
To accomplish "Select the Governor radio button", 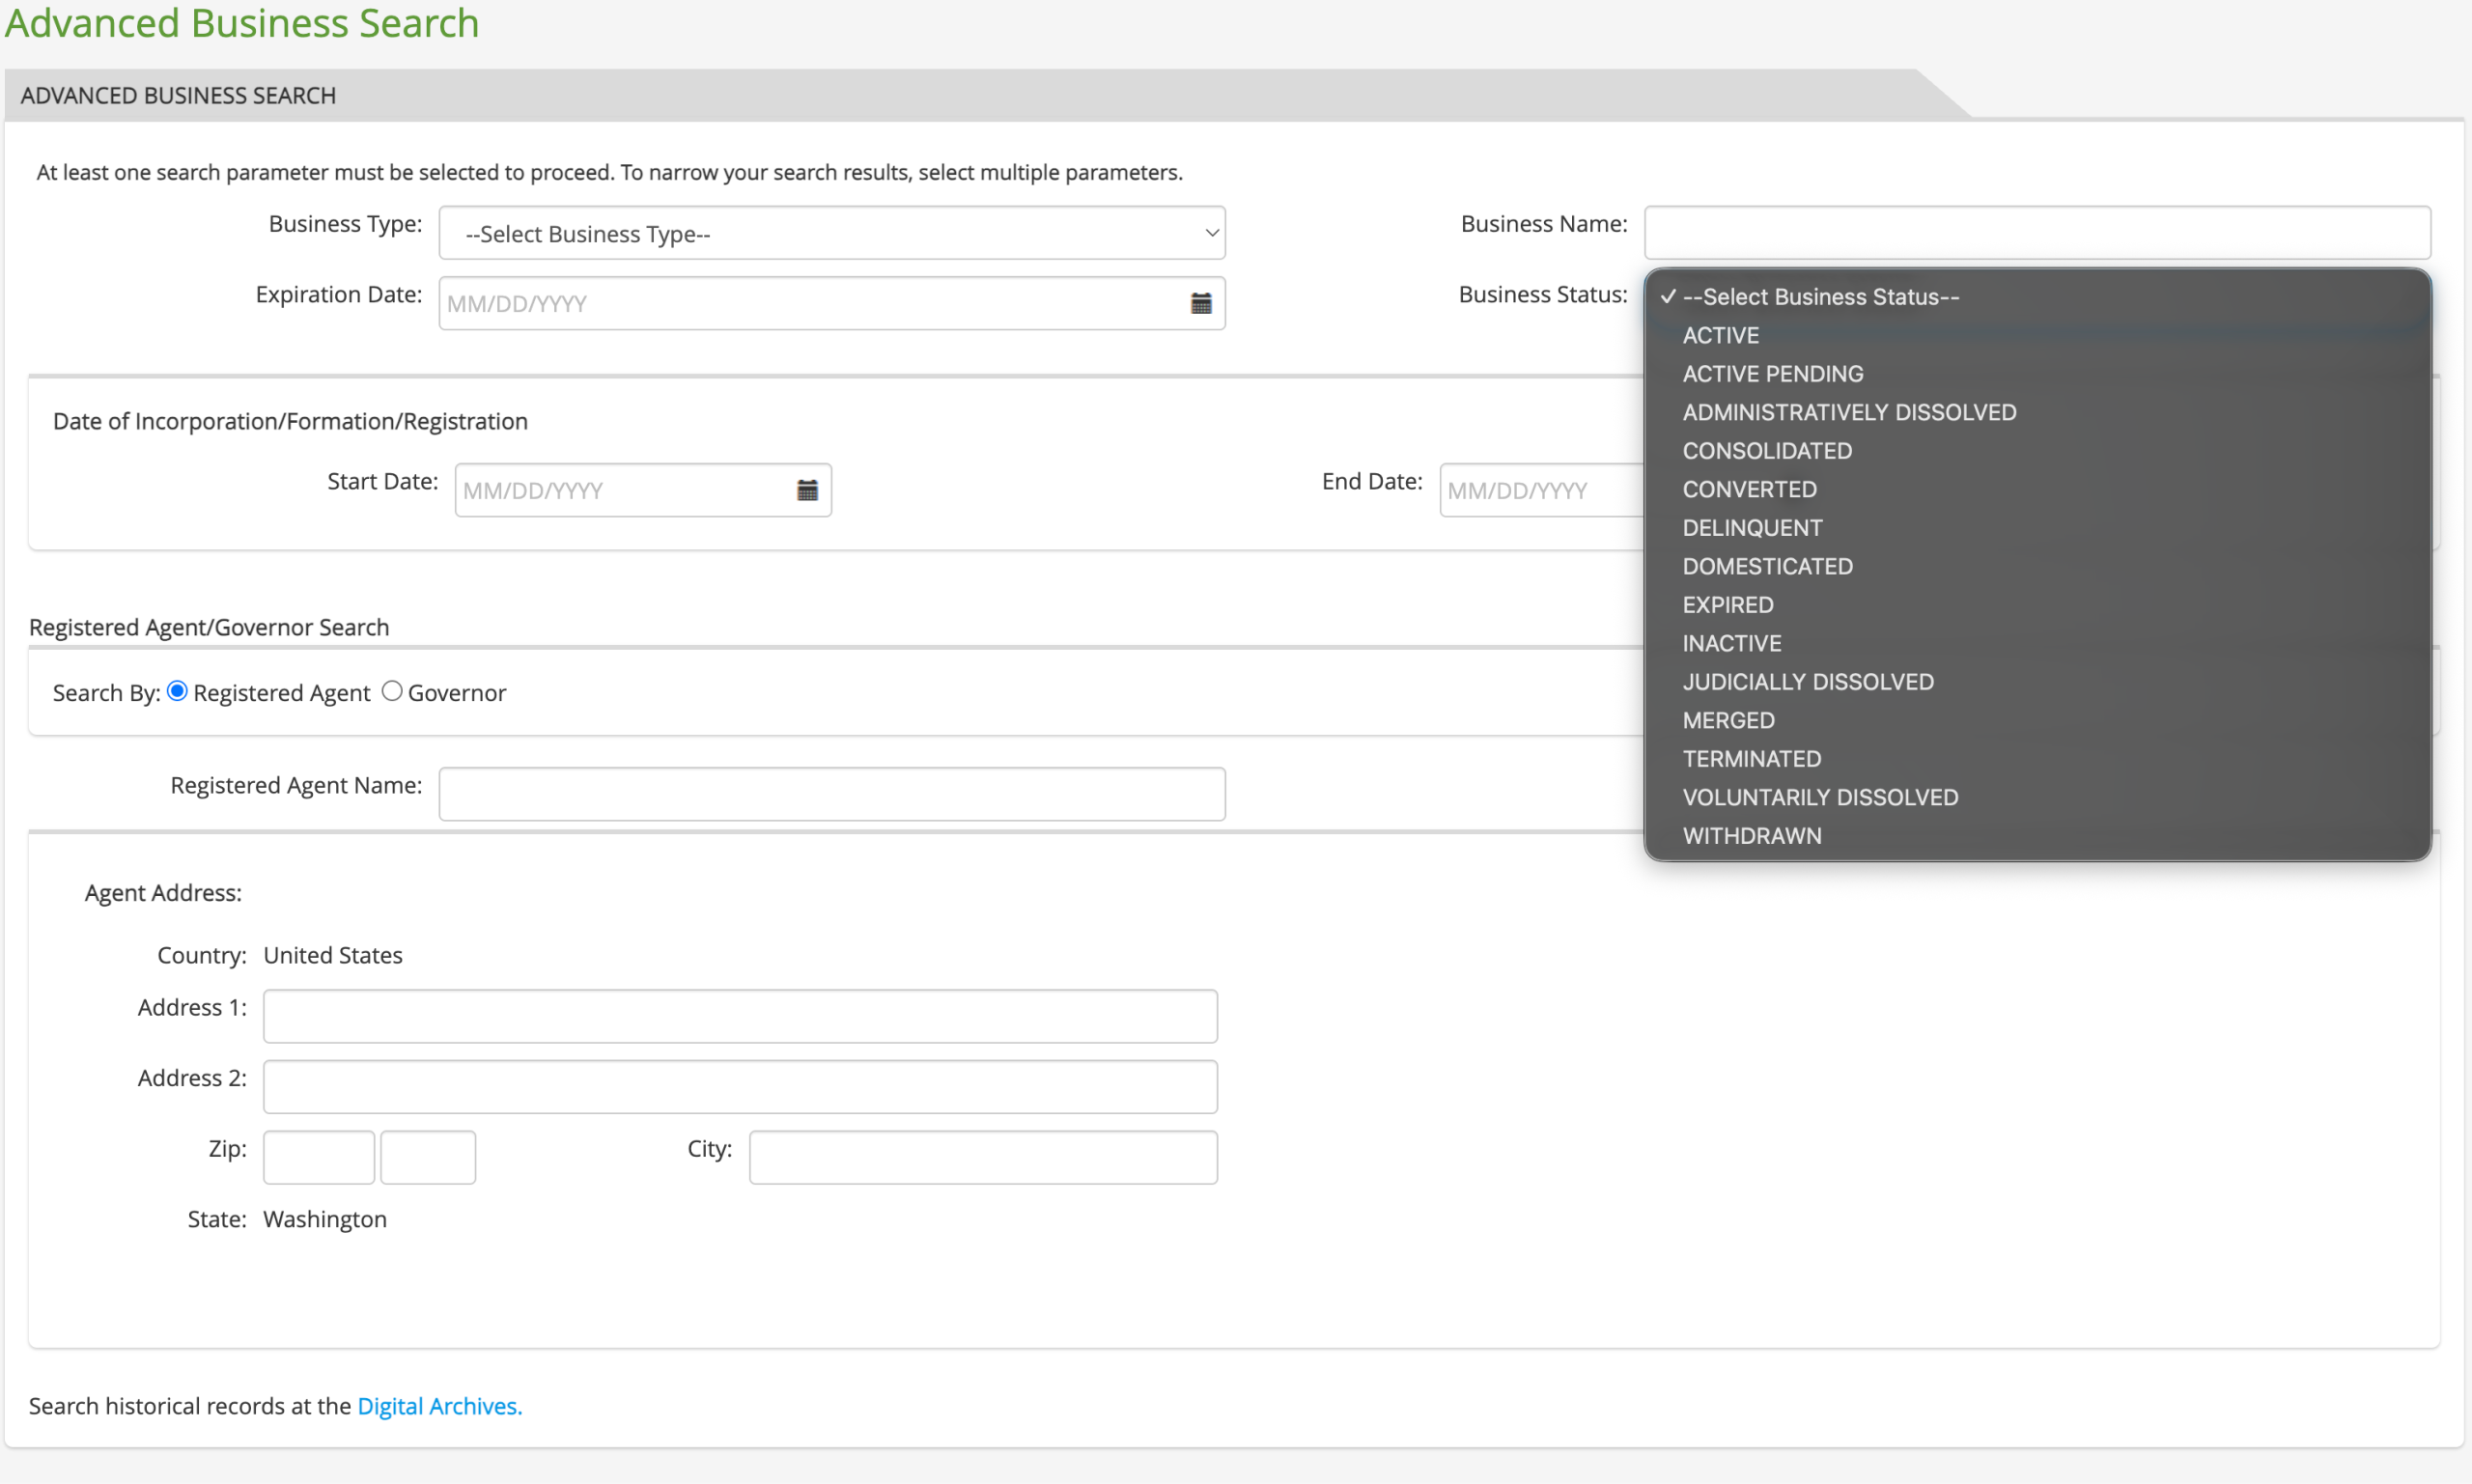I will (x=392, y=691).
